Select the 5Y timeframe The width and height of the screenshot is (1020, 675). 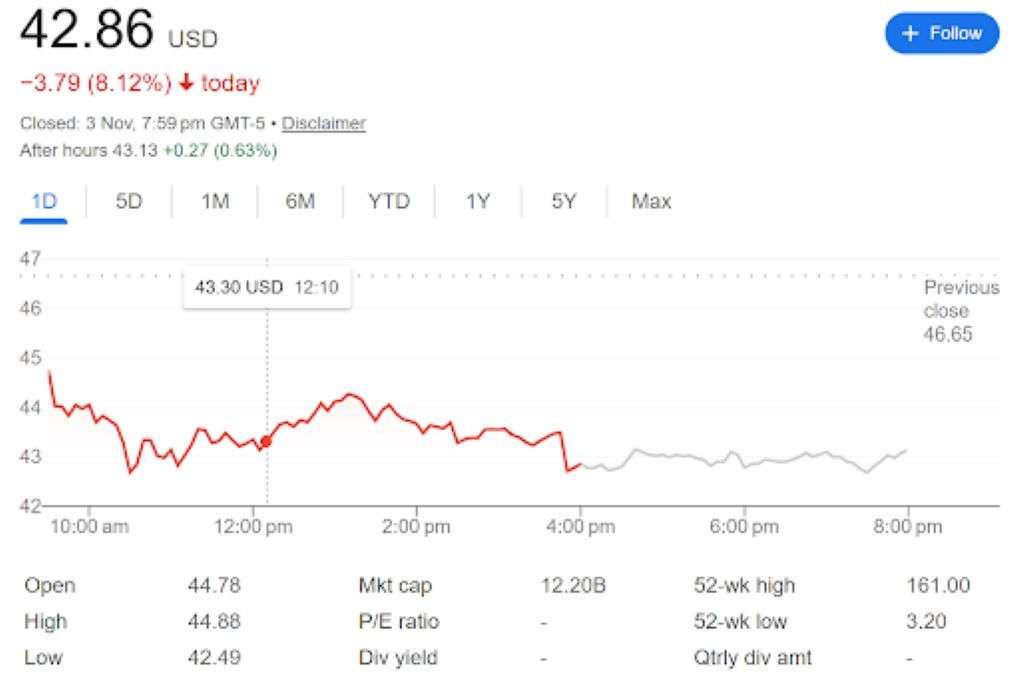tap(563, 201)
